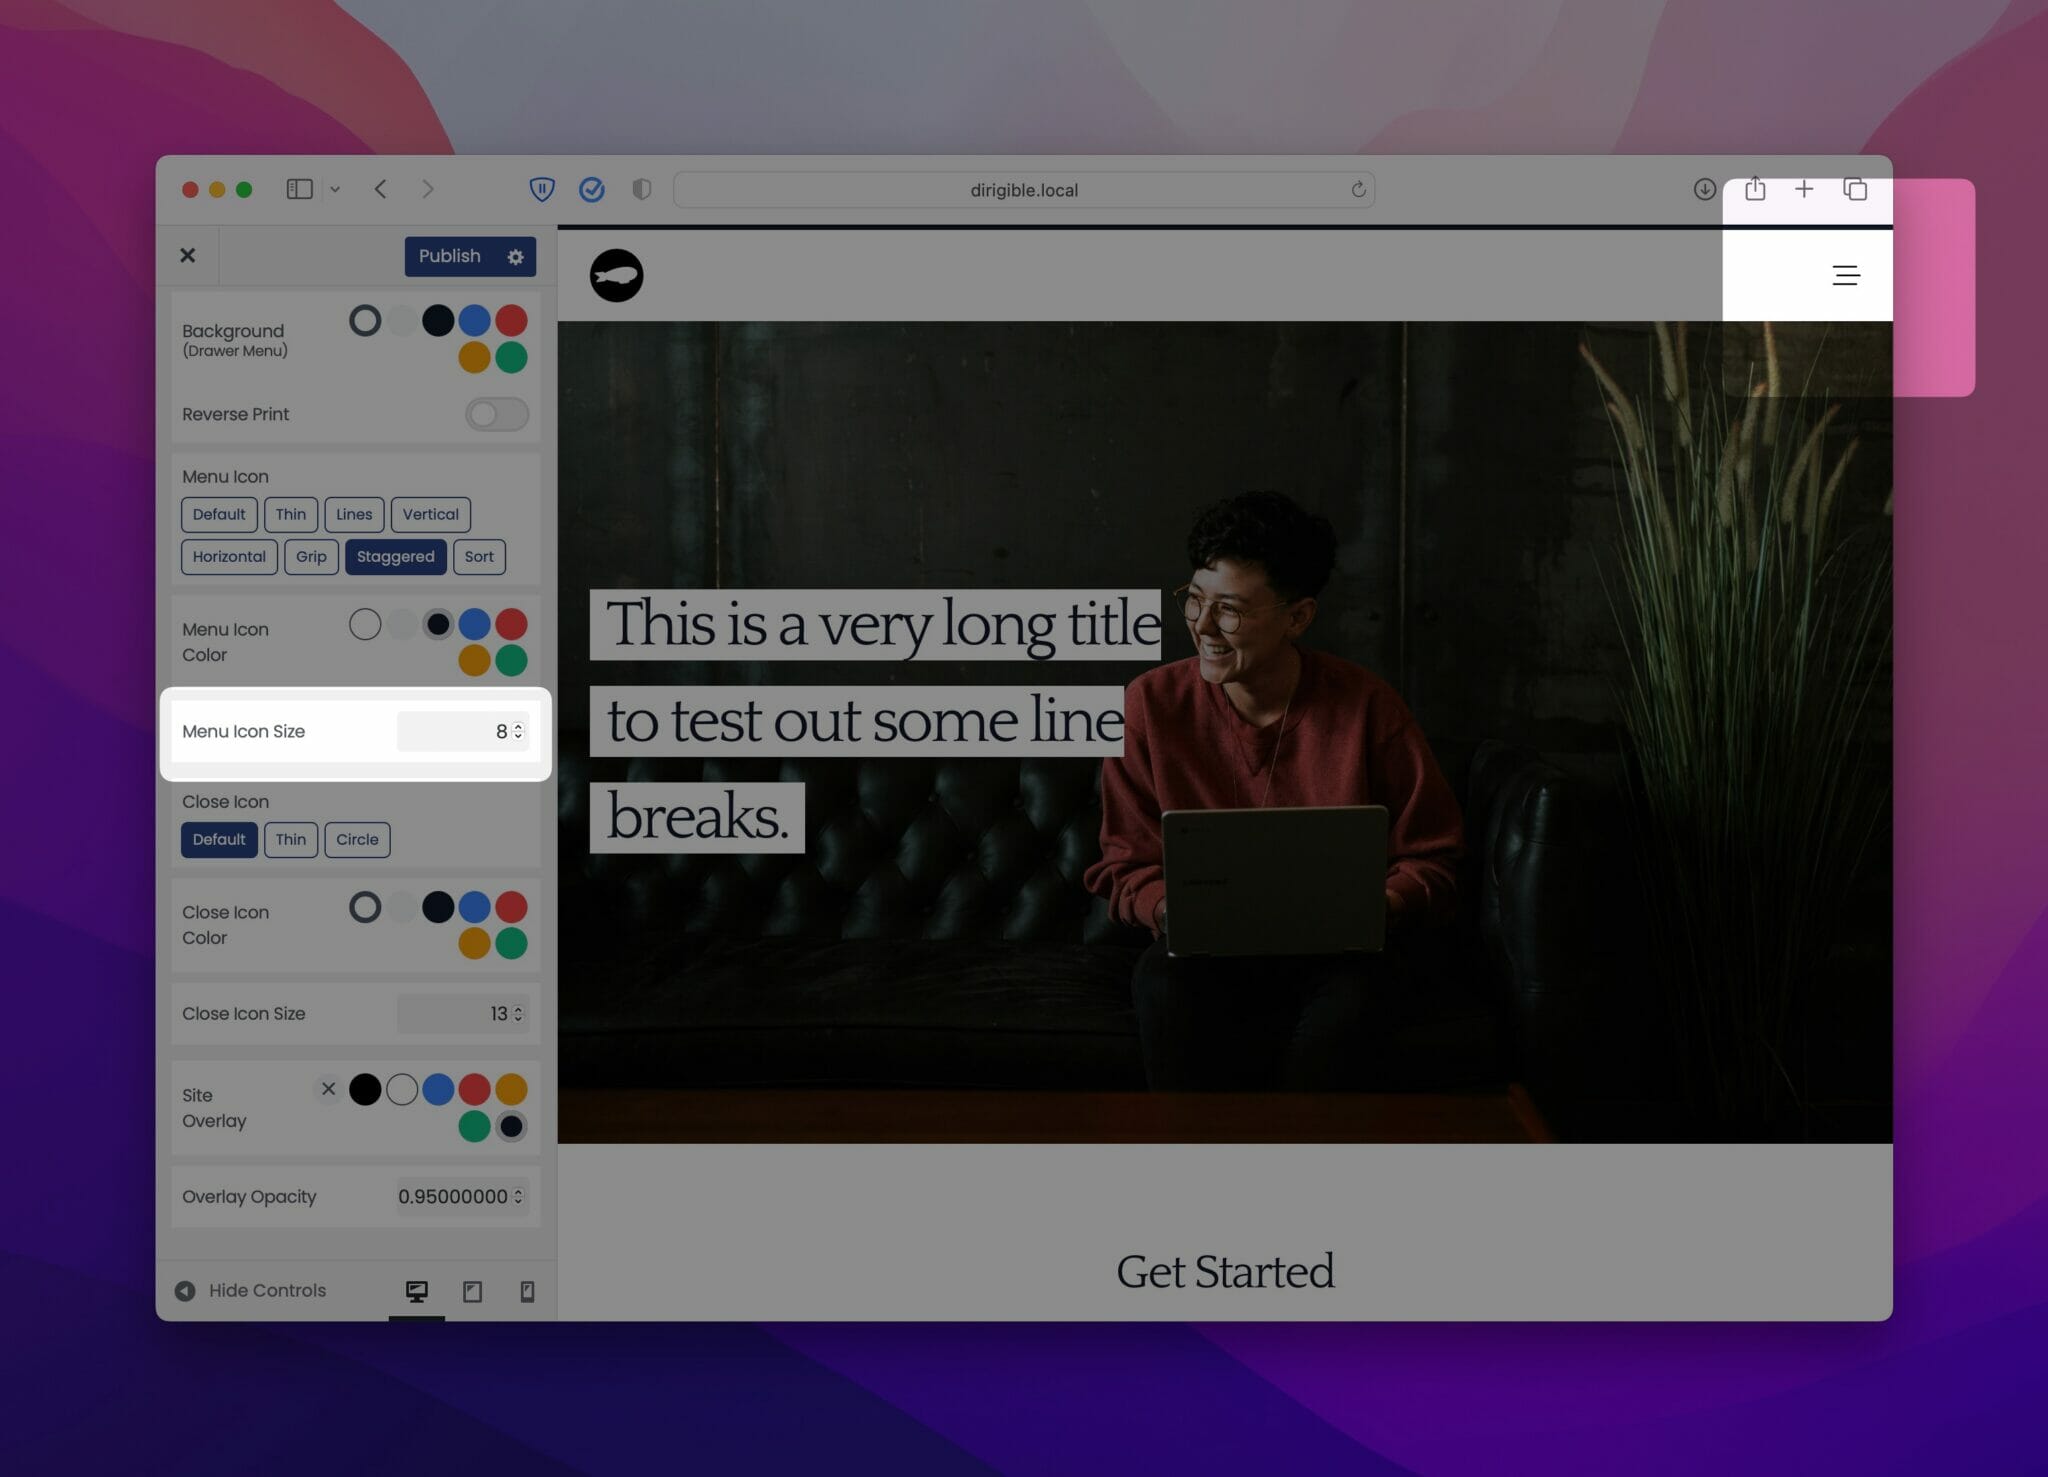Viewport: 2048px width, 1477px height.
Task: Choose Vertical menu icon option
Action: click(430, 515)
